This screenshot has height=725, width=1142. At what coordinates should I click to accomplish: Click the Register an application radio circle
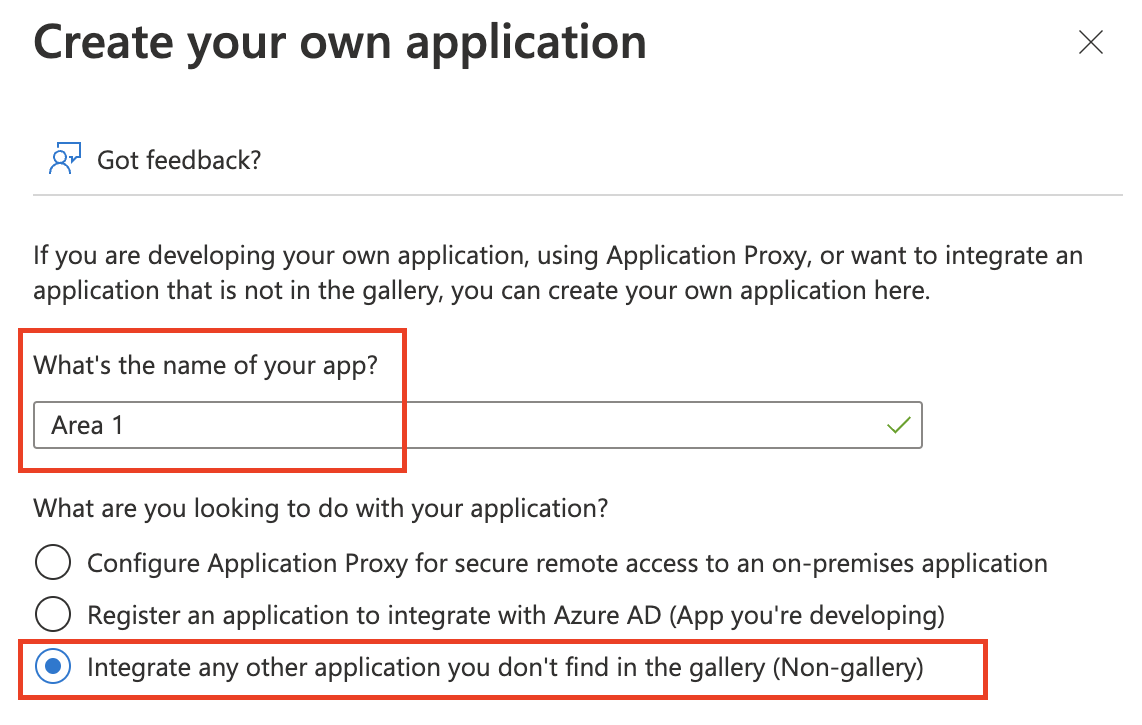click(52, 615)
